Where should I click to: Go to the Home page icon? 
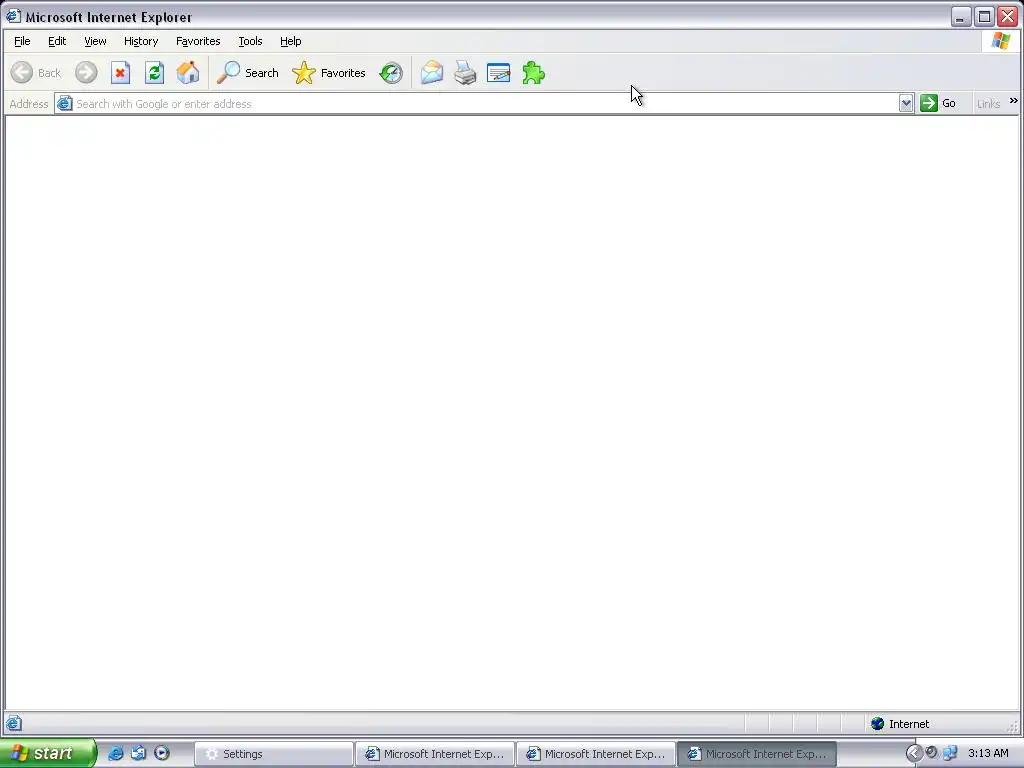[188, 72]
